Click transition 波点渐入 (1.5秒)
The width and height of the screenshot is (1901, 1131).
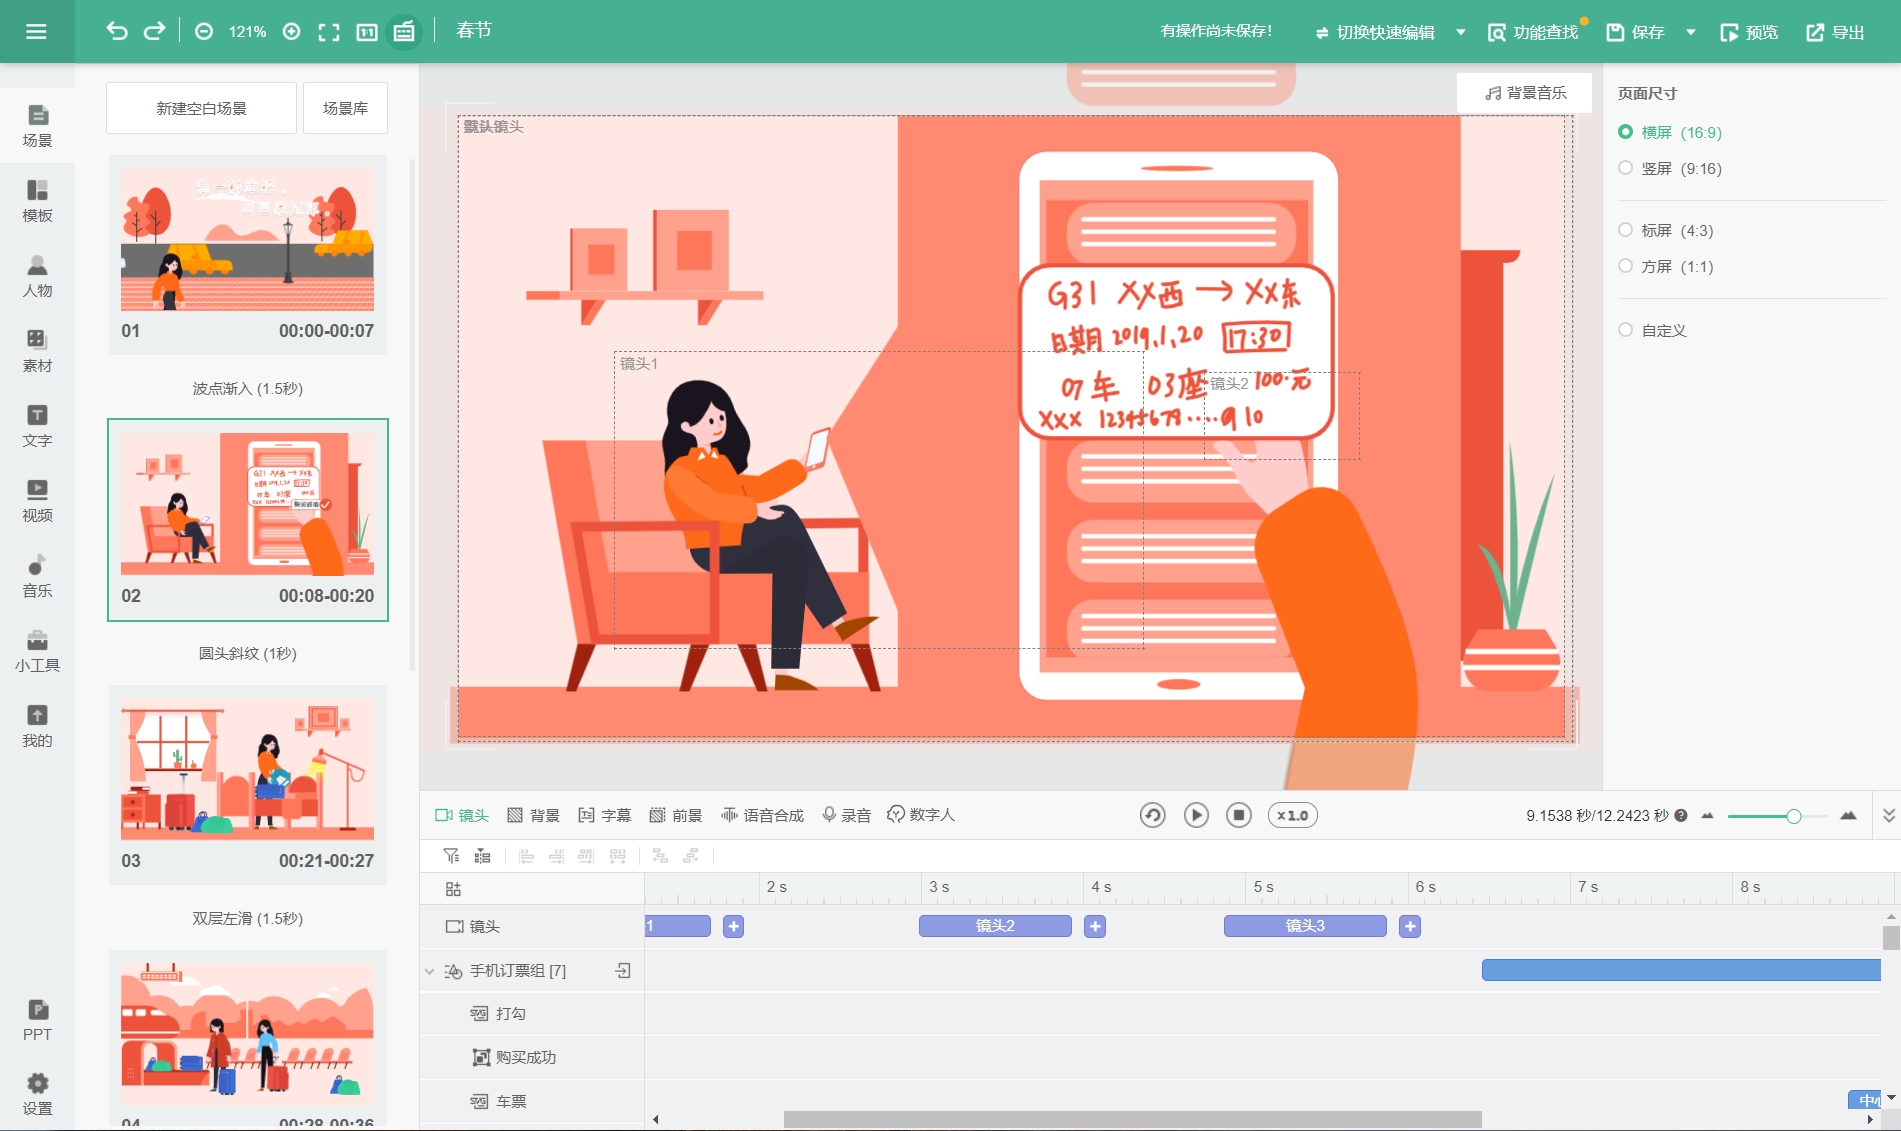247,388
